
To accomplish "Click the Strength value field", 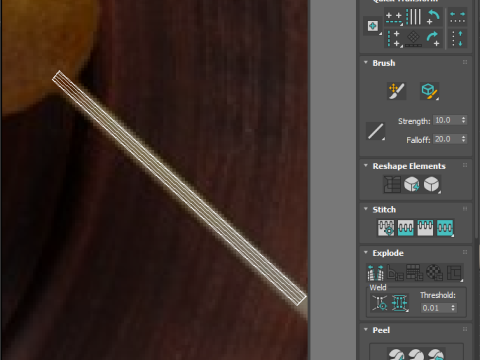I will click(447, 120).
